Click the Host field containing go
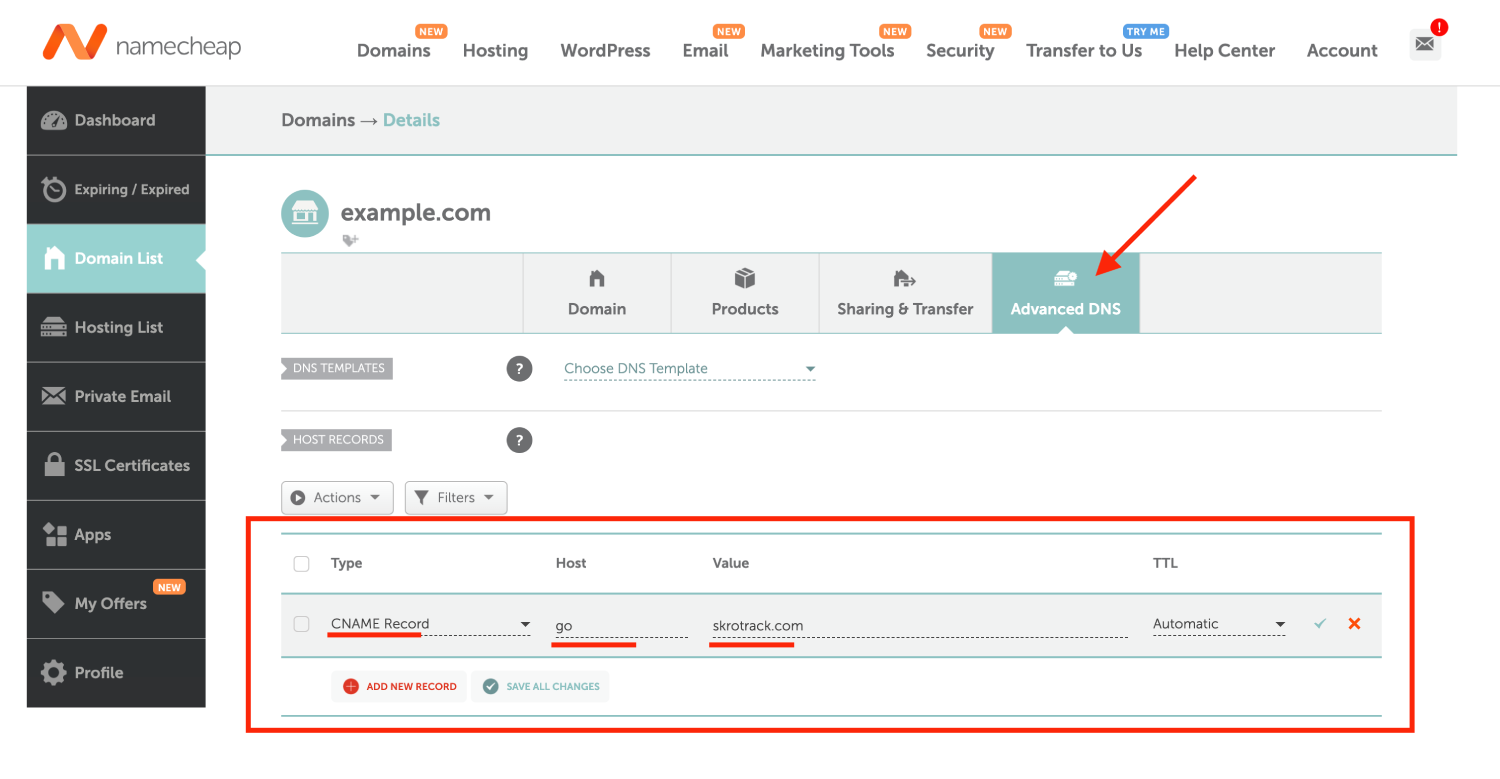This screenshot has height=779, width=1500. (621, 625)
